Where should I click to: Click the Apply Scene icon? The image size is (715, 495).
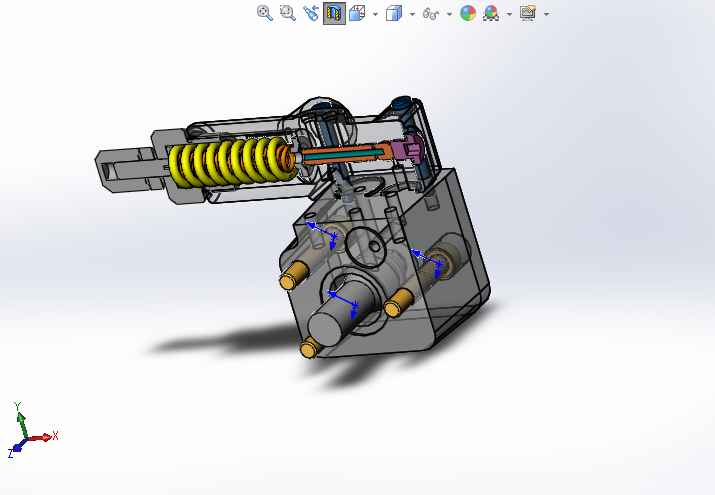click(x=491, y=13)
